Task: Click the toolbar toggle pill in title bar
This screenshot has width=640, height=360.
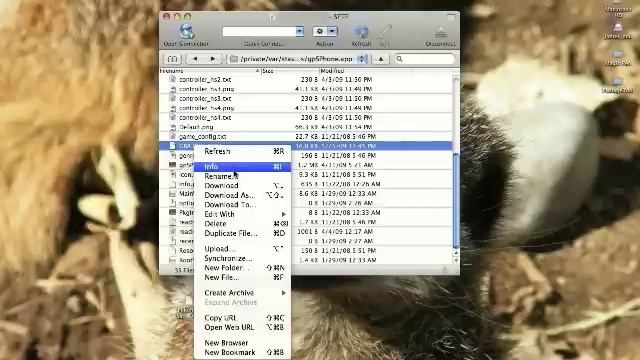Action: point(451,17)
